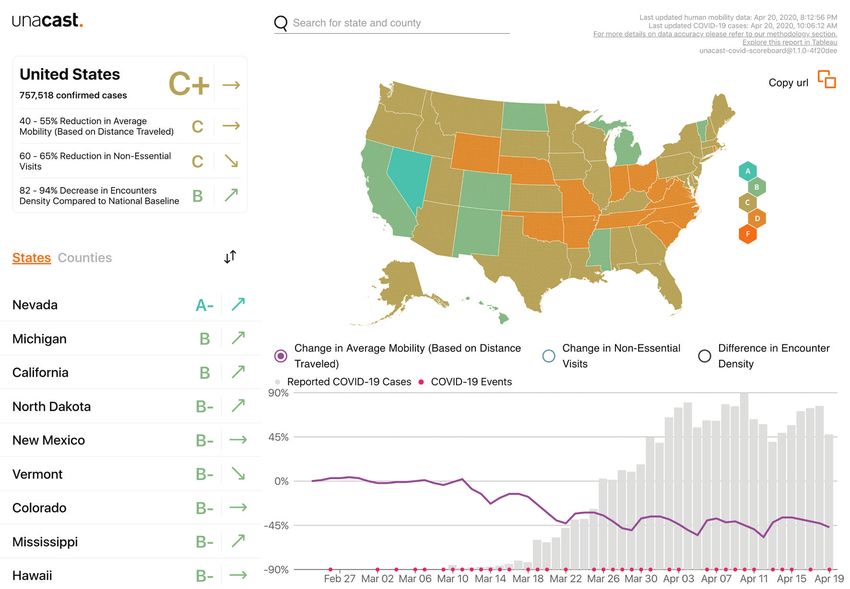Toggle the states list sort order arrows

(230, 256)
